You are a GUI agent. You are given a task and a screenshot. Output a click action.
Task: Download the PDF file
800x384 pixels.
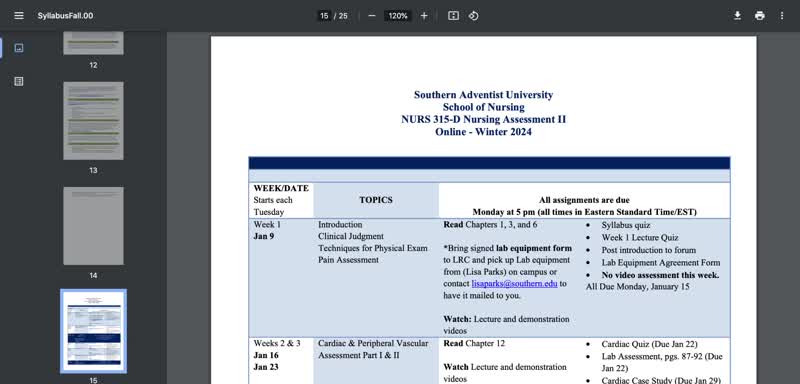pos(737,16)
